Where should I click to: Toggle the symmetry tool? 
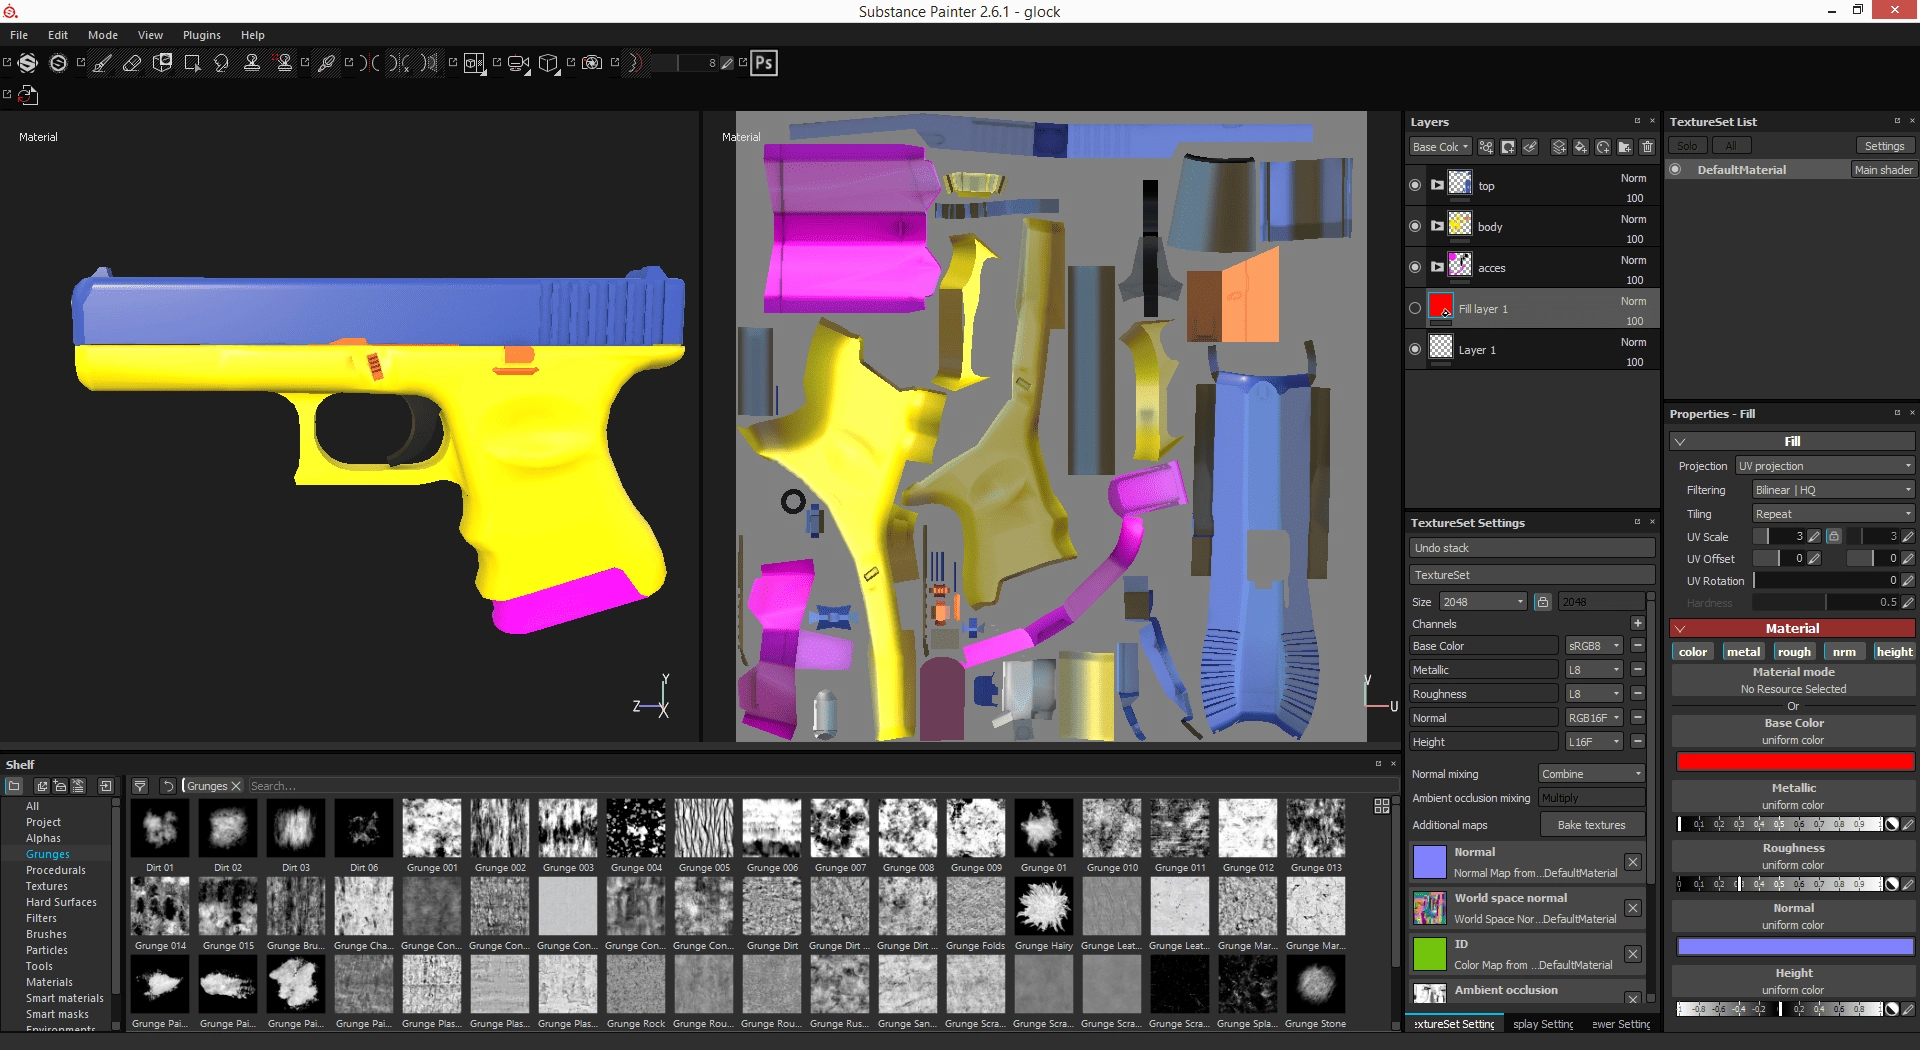click(x=370, y=63)
